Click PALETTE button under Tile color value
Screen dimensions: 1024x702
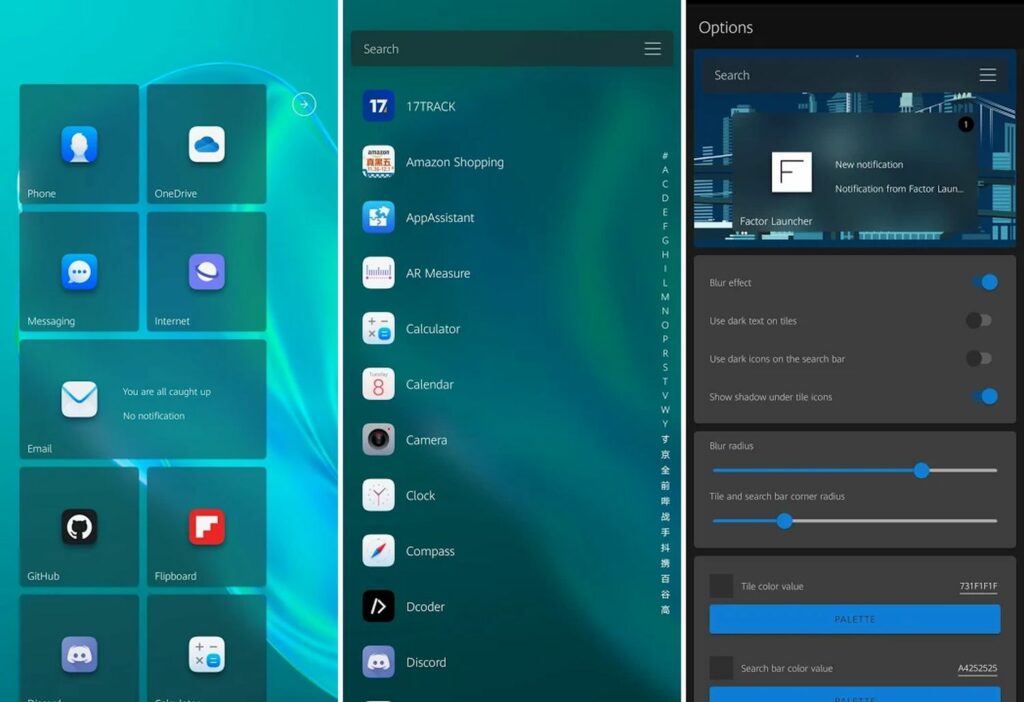click(854, 619)
